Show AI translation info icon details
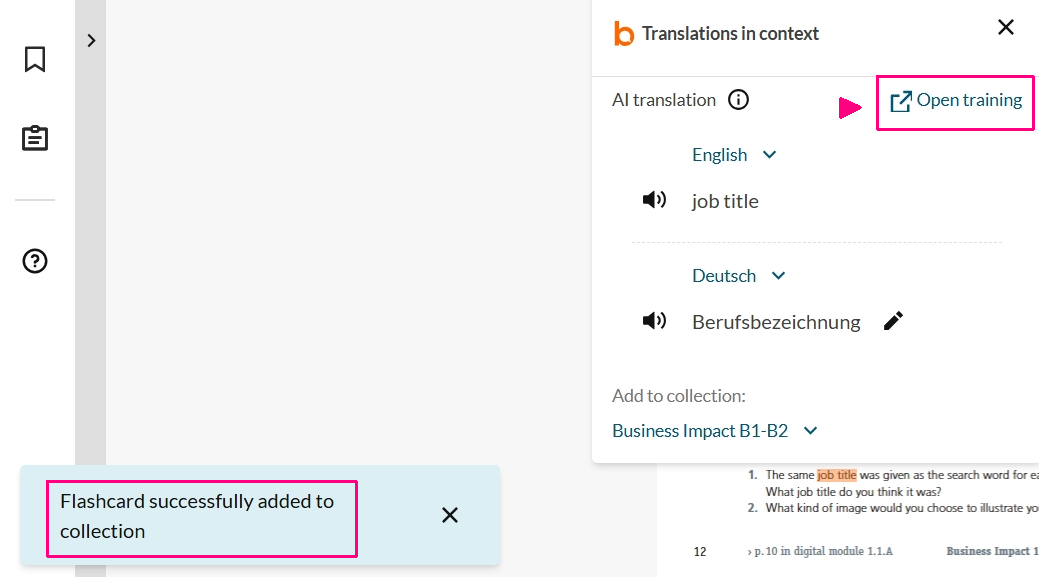The width and height of the screenshot is (1039, 577). (x=738, y=100)
